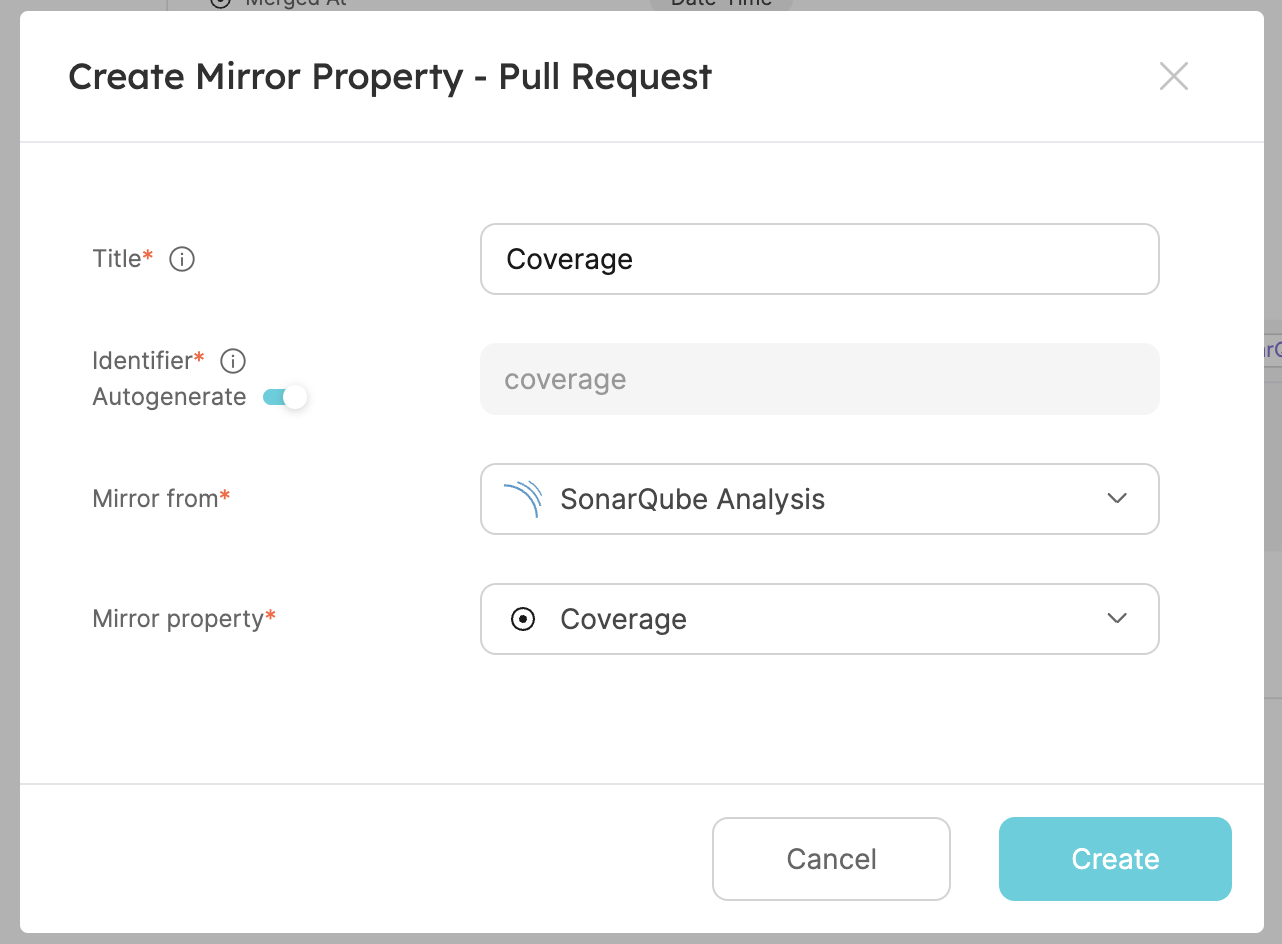Click the Identifier field label
This screenshot has width=1282, height=944.
(x=144, y=360)
